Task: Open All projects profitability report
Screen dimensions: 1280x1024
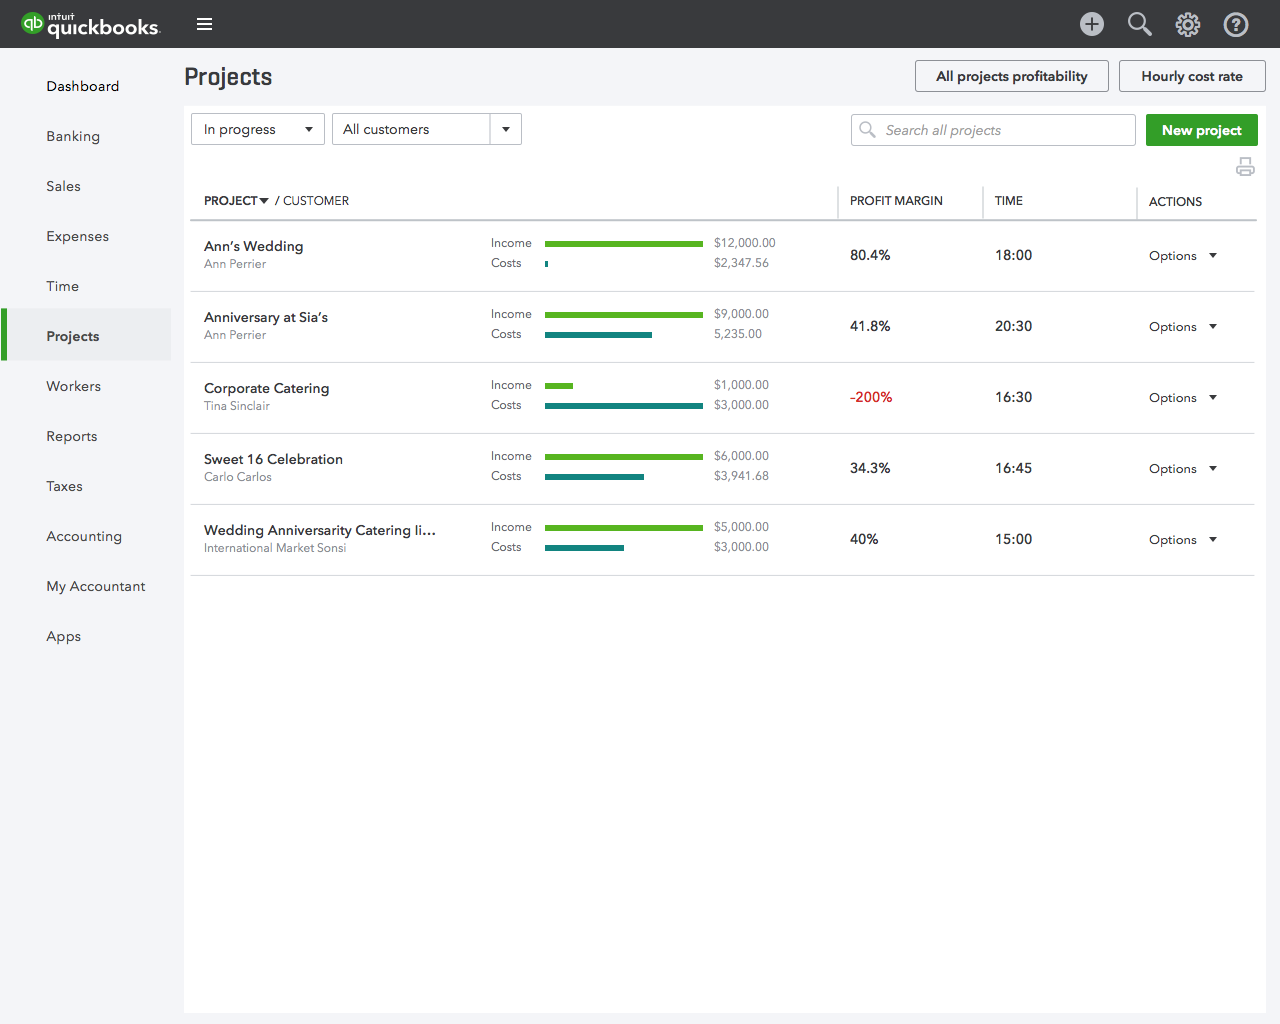Action: (1011, 76)
